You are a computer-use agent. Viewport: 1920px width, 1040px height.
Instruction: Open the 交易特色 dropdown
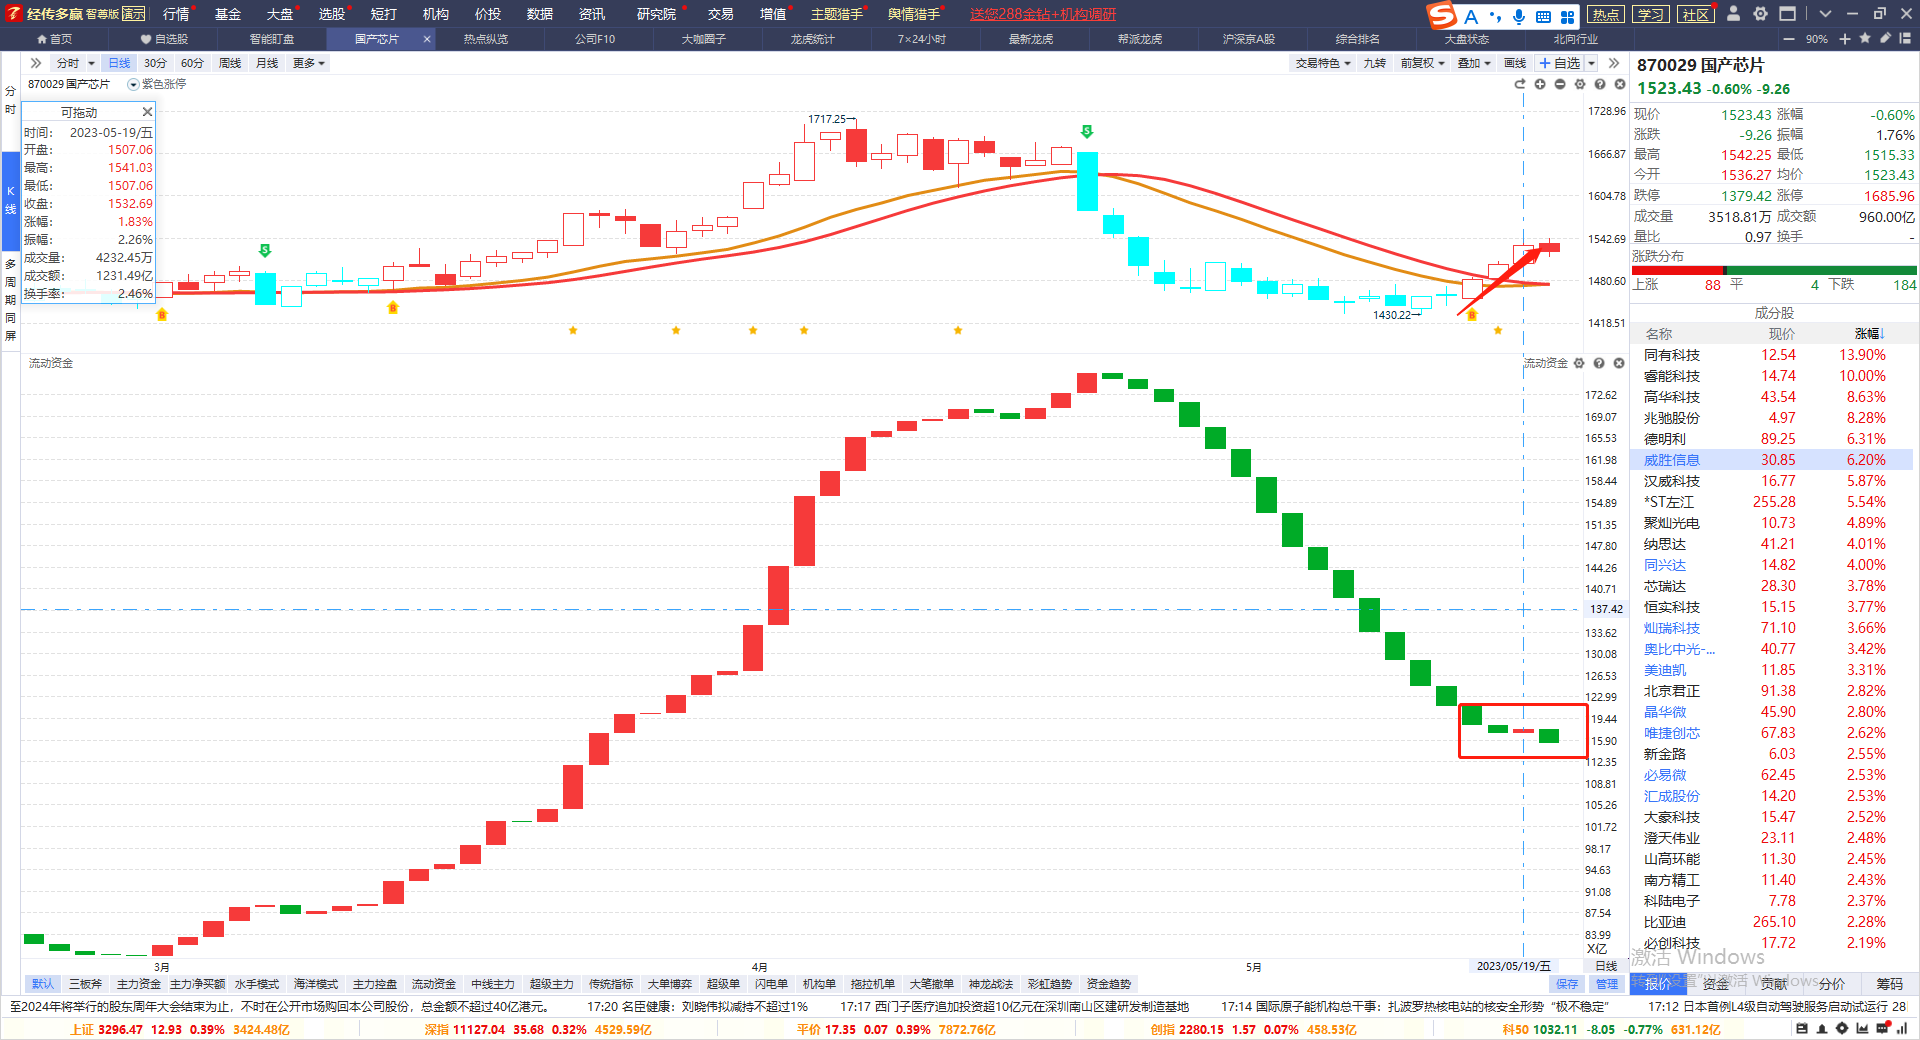click(x=1323, y=63)
